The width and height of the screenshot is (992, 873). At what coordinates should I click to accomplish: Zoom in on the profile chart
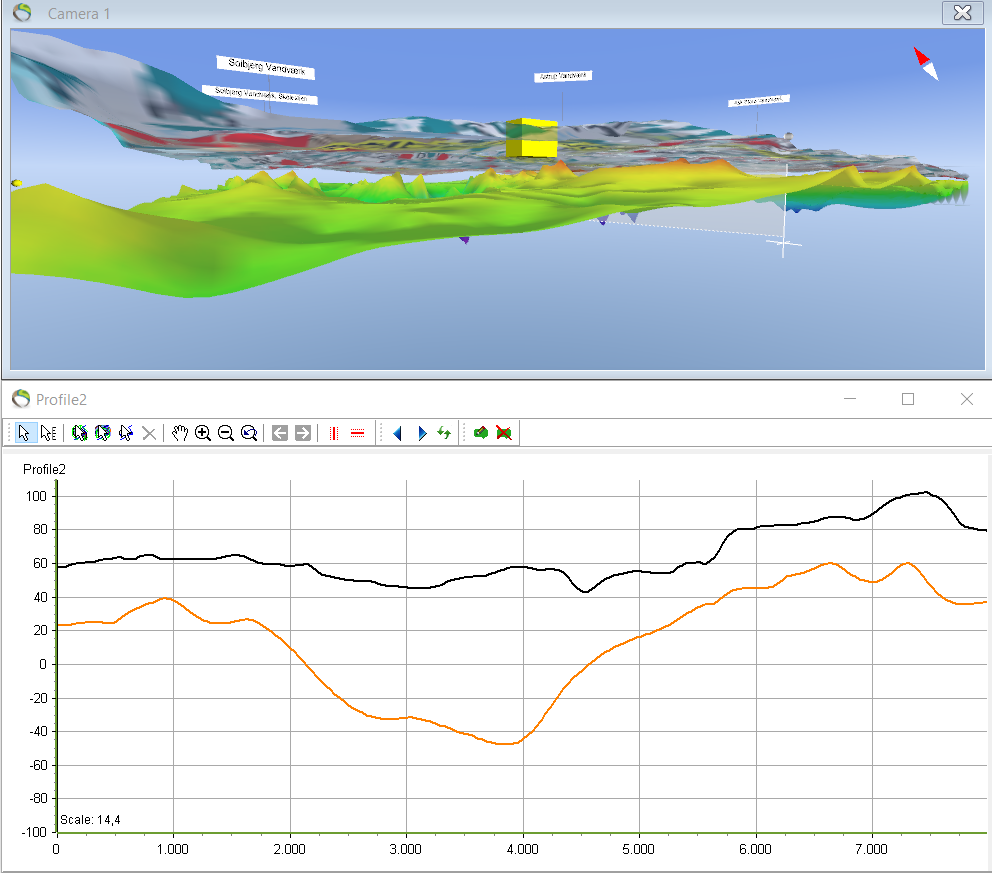click(x=202, y=432)
